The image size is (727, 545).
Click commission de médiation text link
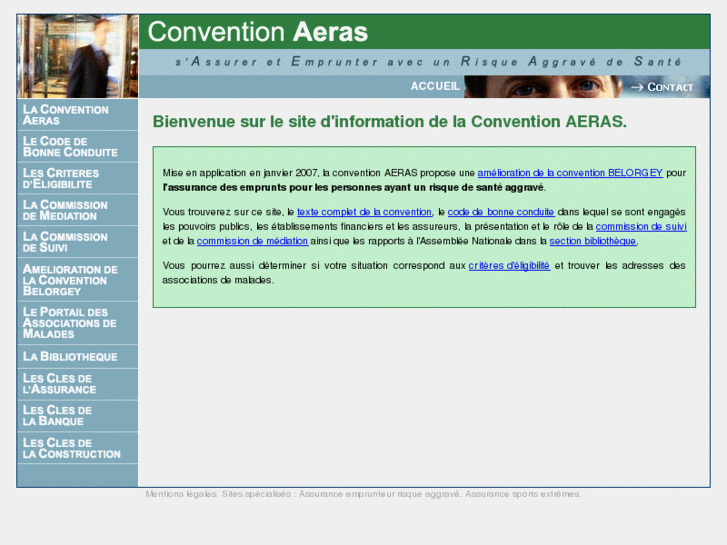click(252, 241)
